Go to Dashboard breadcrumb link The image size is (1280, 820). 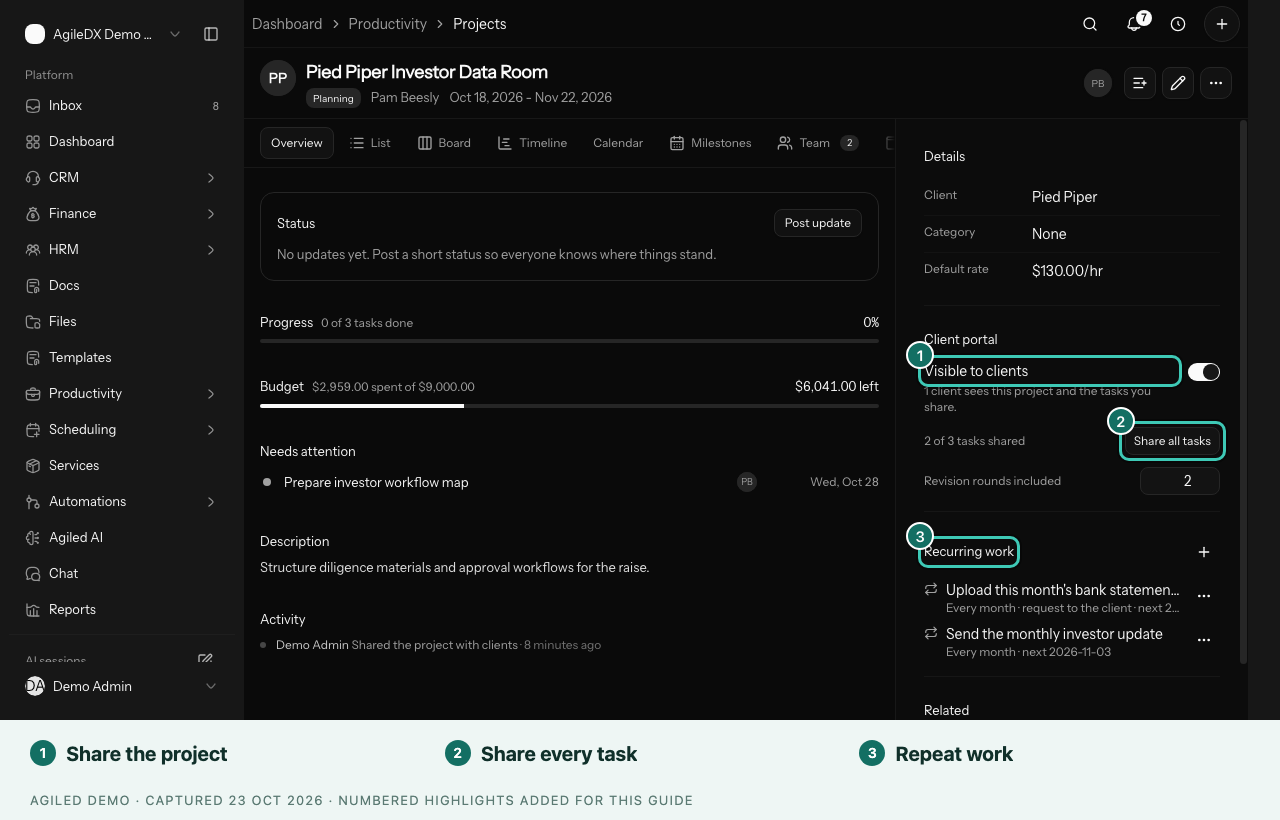coord(287,24)
